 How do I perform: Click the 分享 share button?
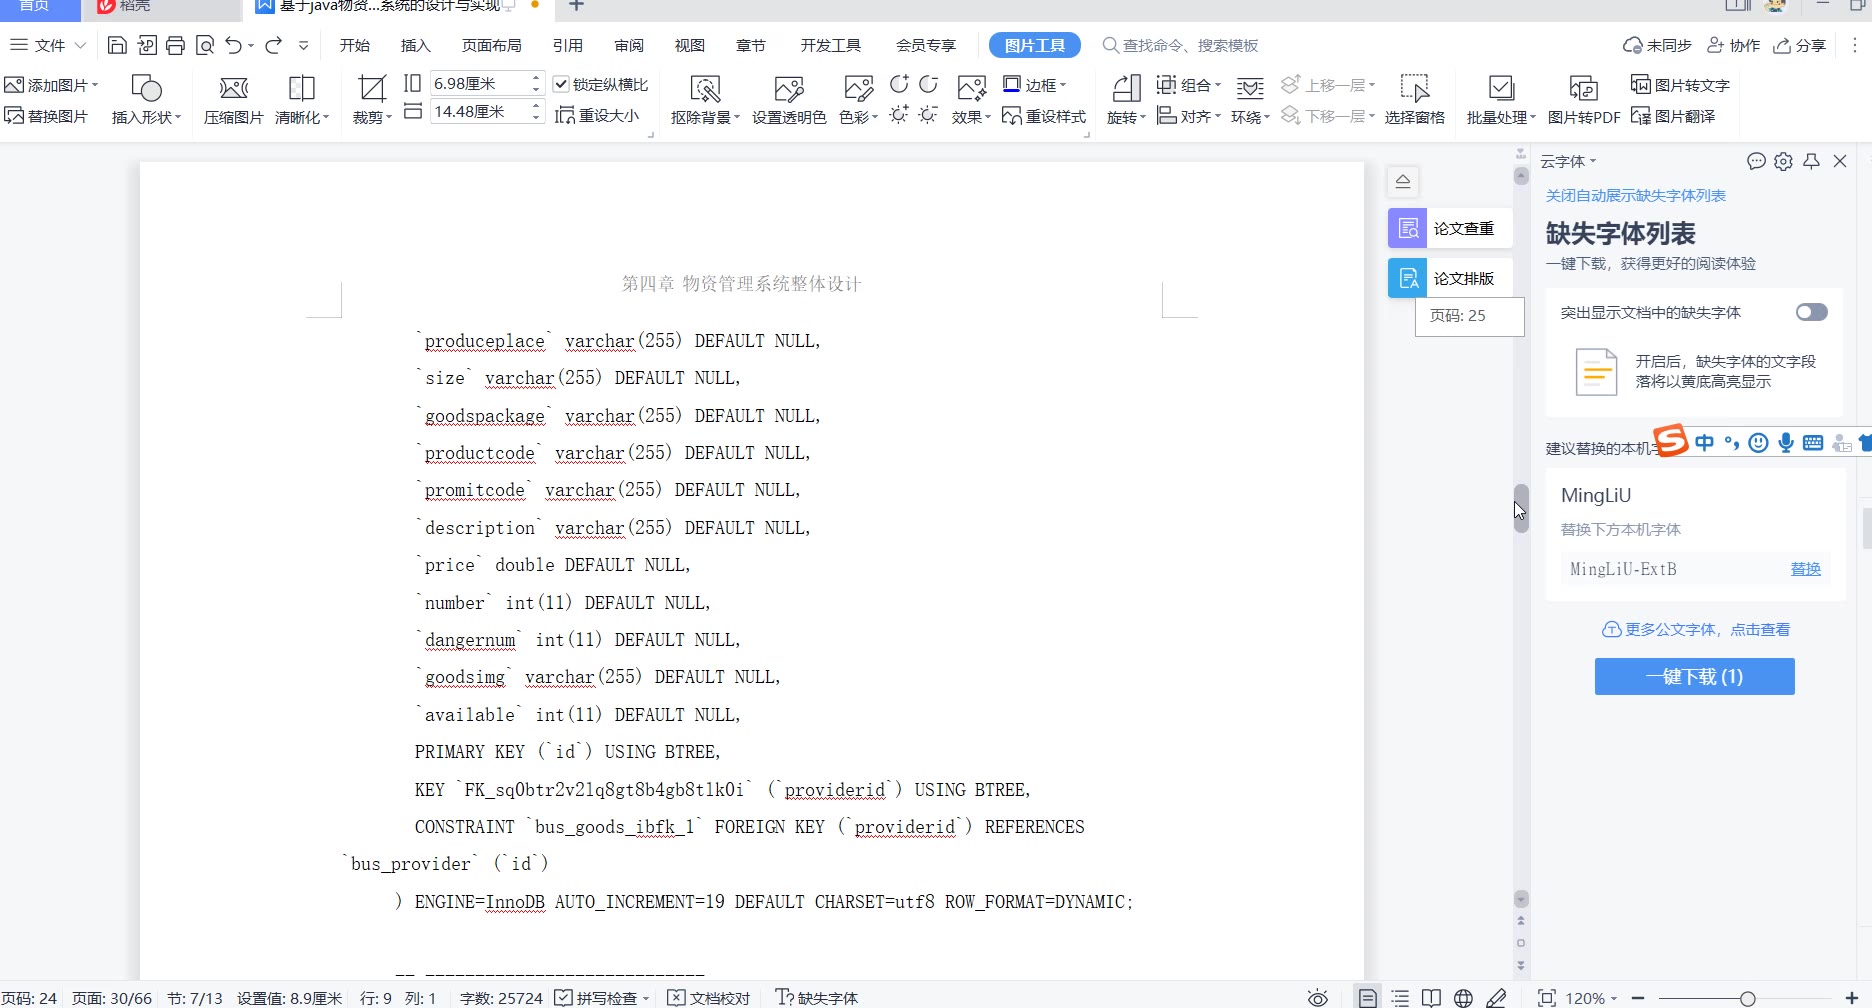(1800, 45)
